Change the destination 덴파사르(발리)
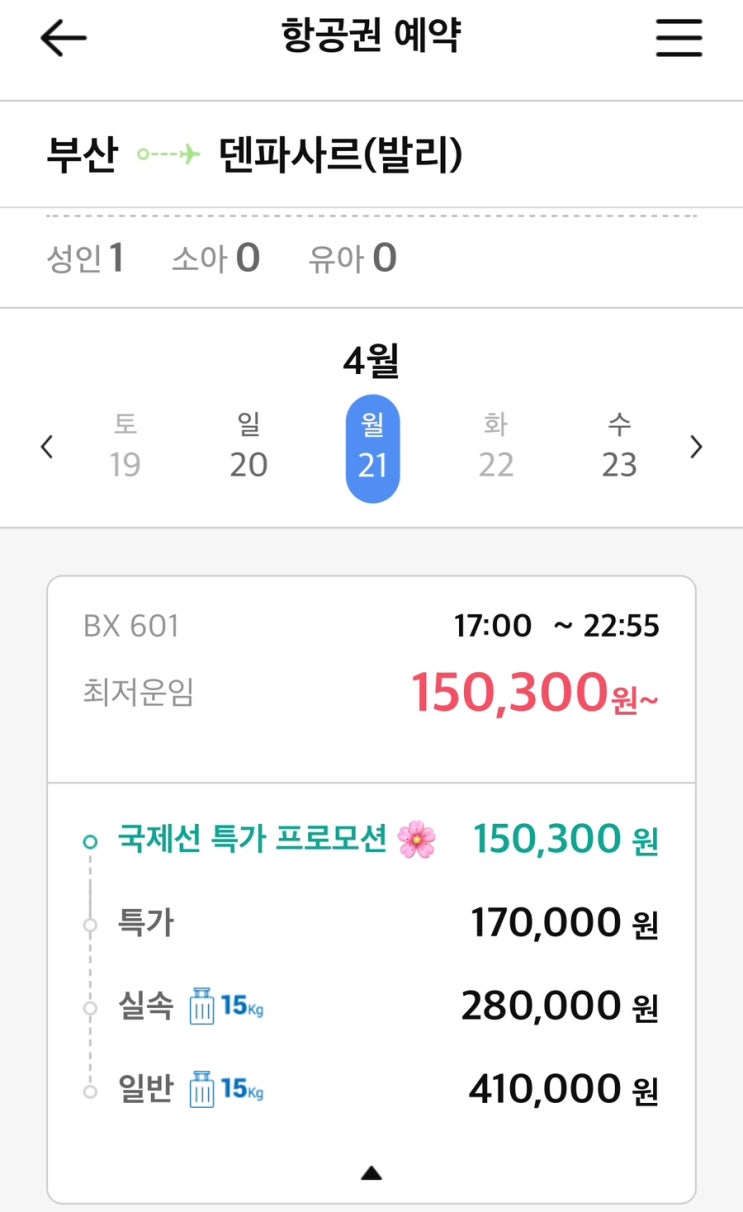This screenshot has height=1212, width=743. click(x=340, y=155)
